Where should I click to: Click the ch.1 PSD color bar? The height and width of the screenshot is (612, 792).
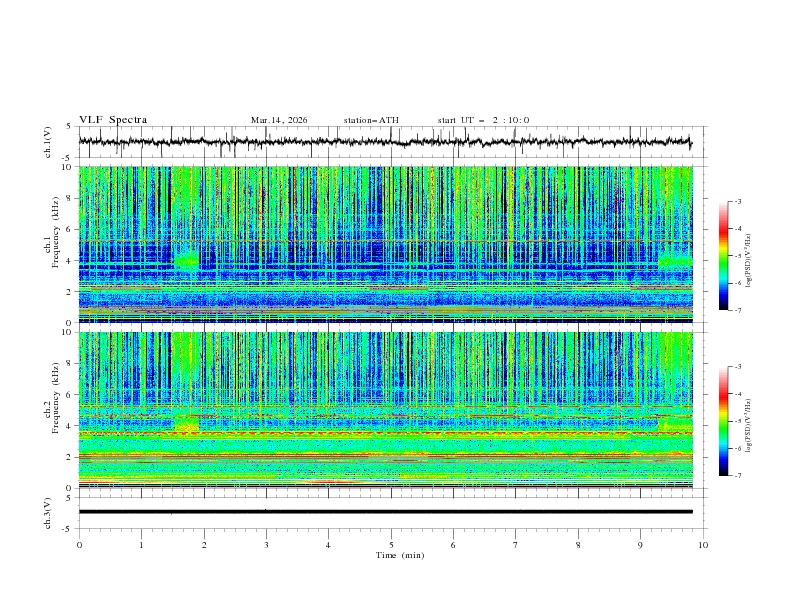[723, 255]
